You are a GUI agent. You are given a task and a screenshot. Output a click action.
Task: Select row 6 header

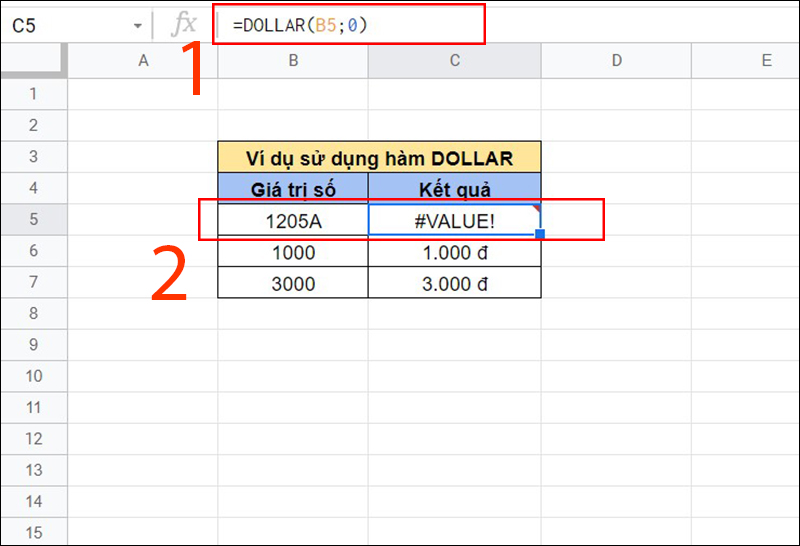pyautogui.click(x=34, y=251)
